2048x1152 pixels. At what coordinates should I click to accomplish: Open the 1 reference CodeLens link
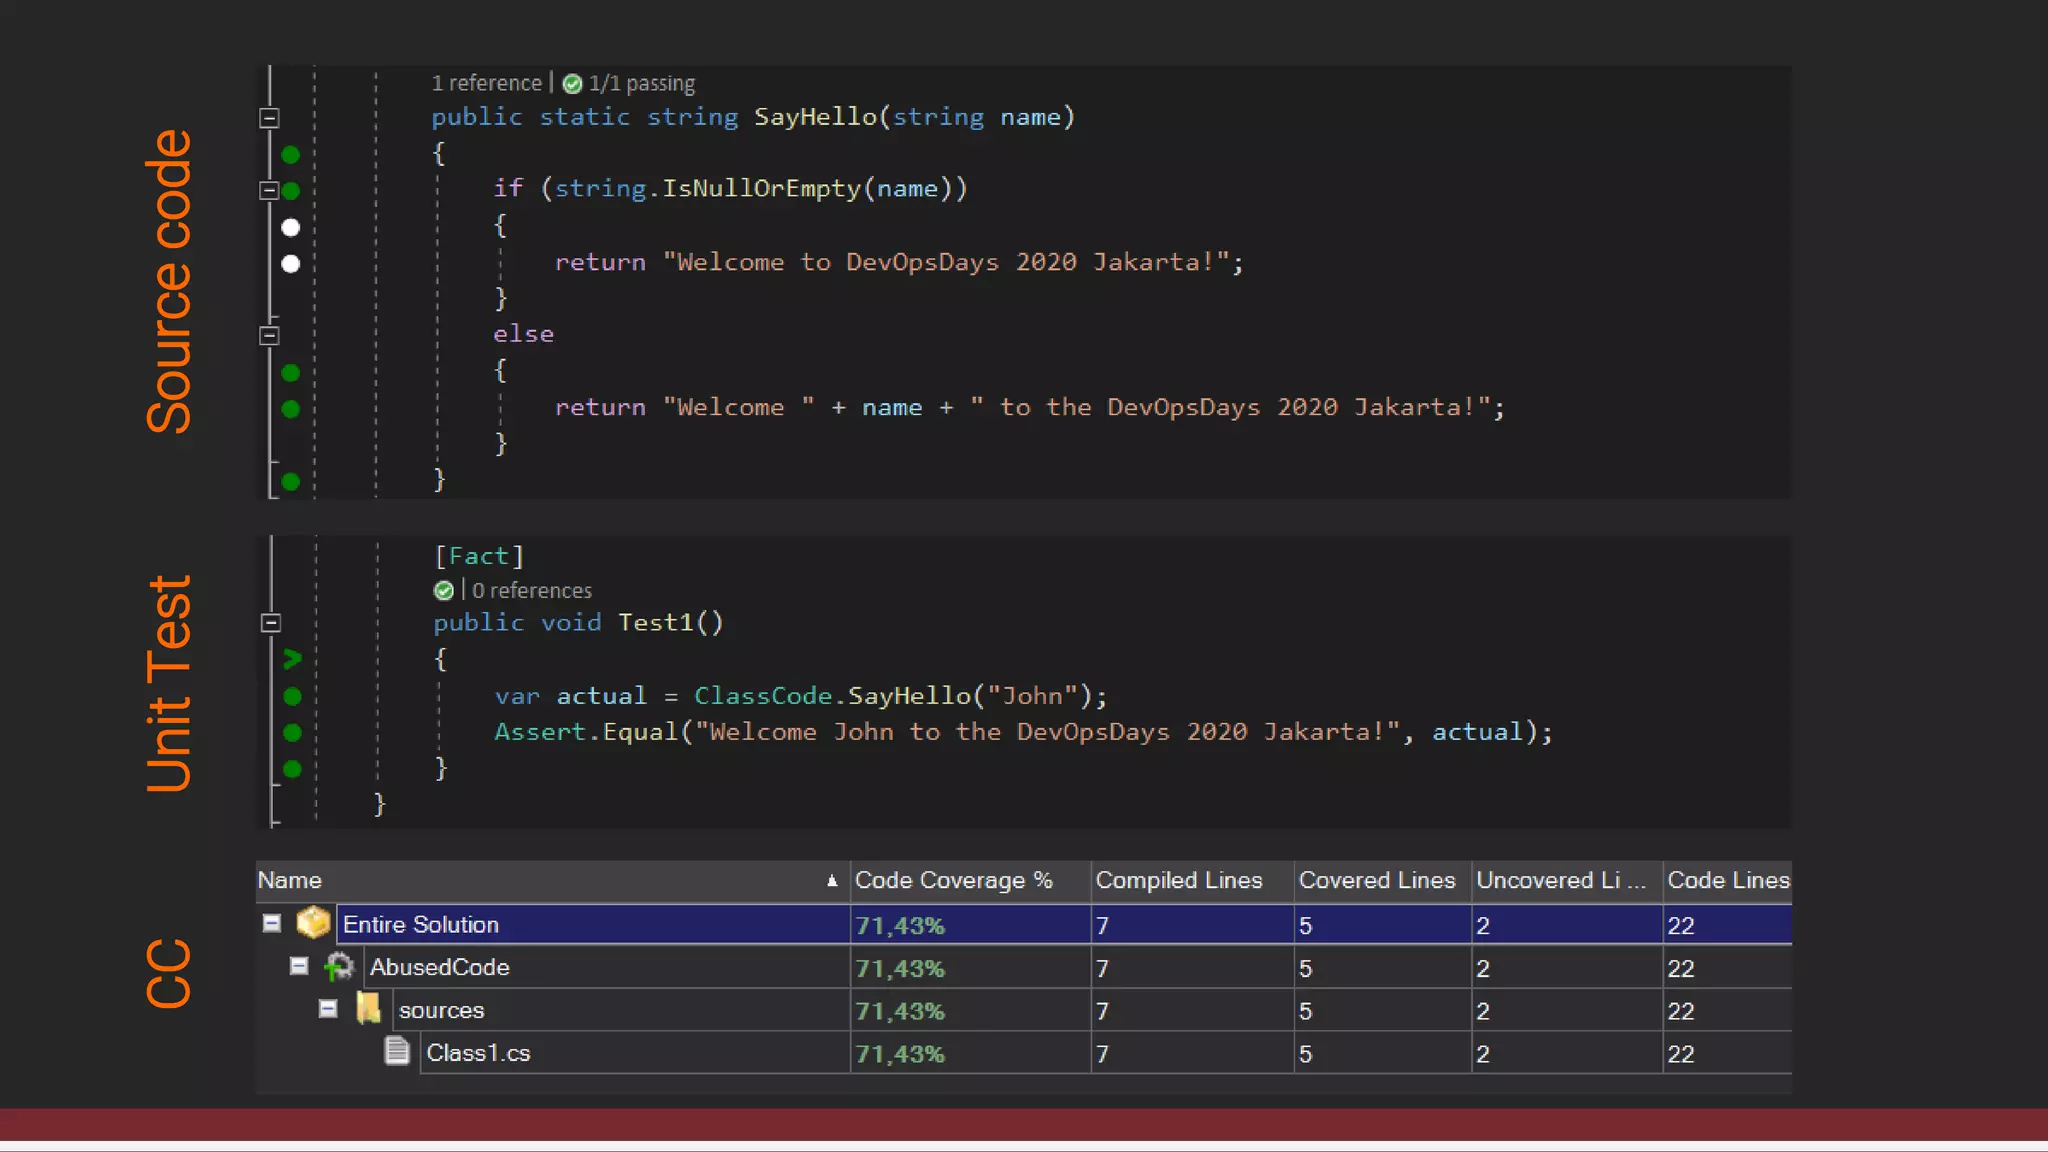click(486, 83)
